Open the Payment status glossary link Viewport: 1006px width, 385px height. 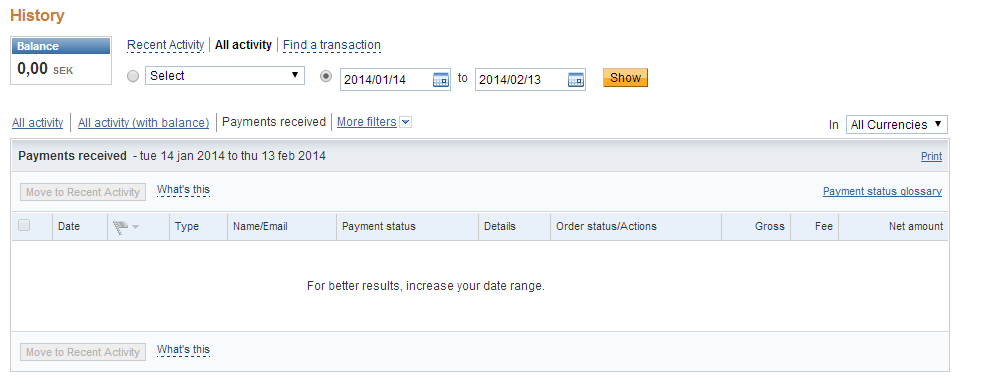point(882,191)
